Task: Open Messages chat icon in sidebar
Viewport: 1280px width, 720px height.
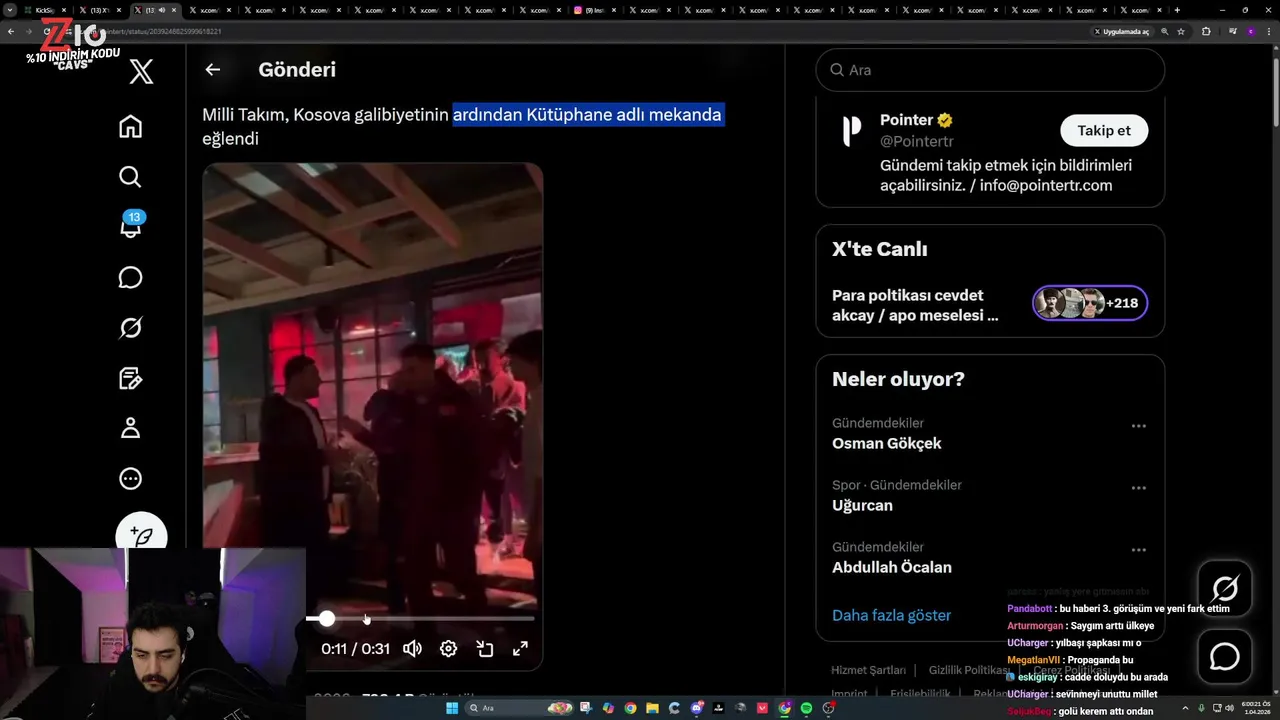Action: pos(130,277)
